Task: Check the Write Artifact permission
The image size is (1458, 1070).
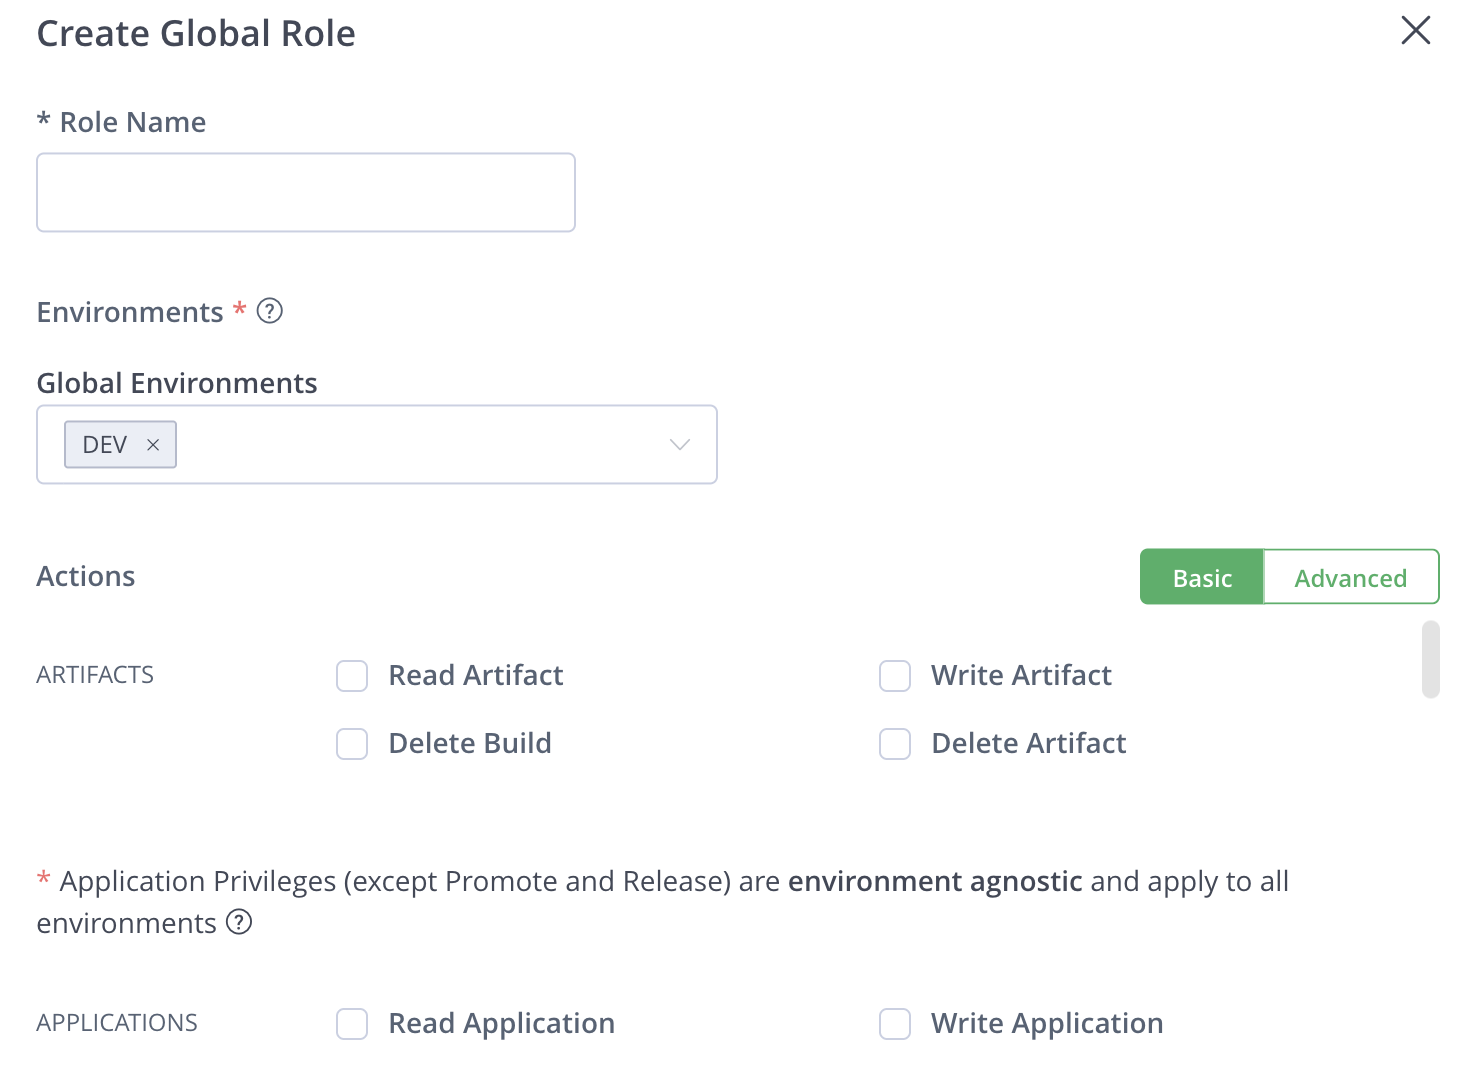Action: coord(895,676)
